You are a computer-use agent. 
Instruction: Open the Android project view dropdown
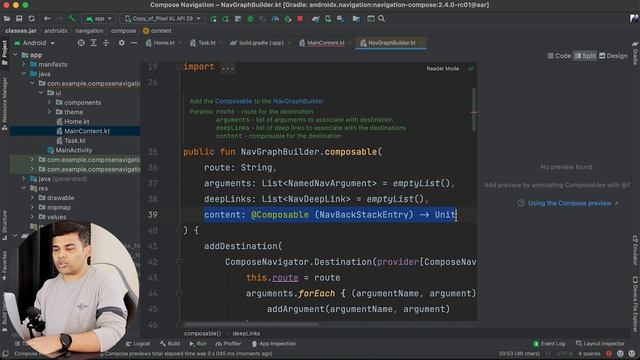(34, 43)
